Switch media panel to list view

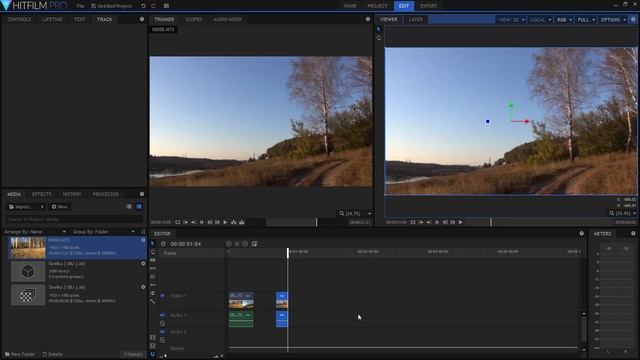point(129,207)
